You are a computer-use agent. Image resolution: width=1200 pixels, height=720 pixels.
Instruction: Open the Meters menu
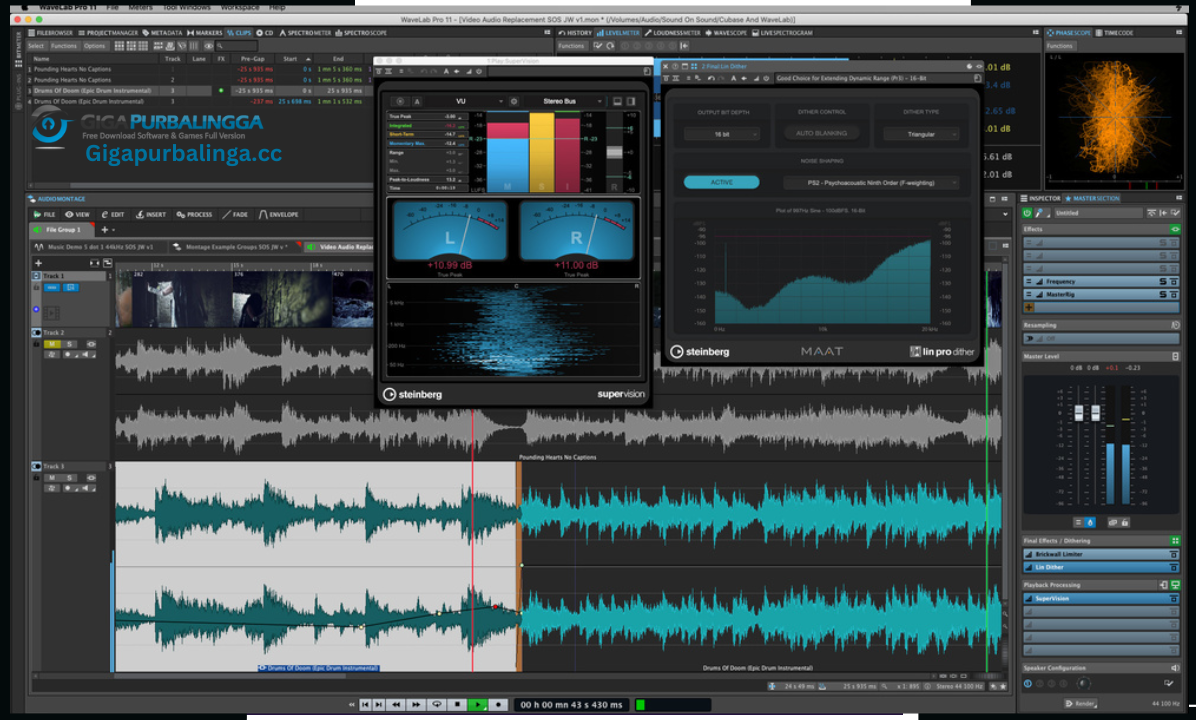point(143,7)
